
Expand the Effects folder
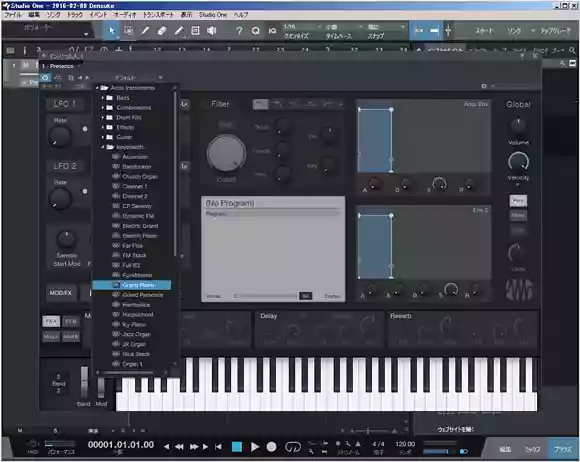103,127
